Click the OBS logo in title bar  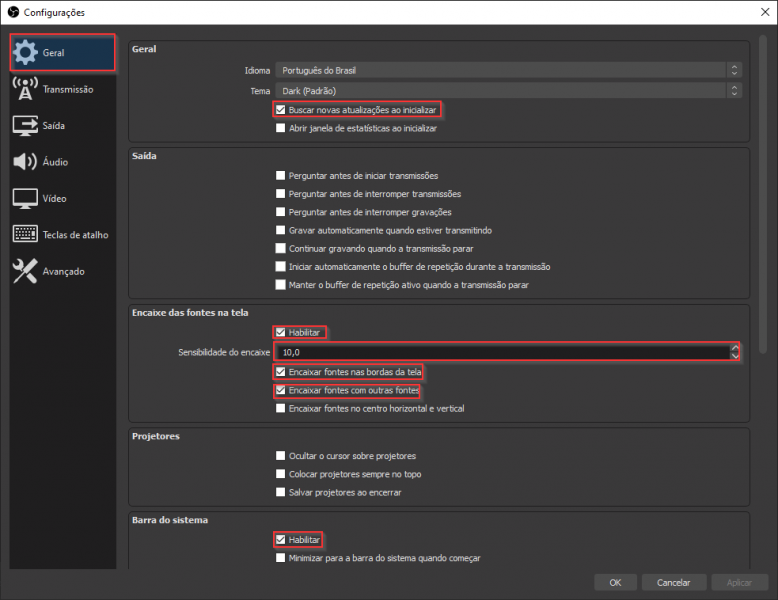pyautogui.click(x=13, y=12)
